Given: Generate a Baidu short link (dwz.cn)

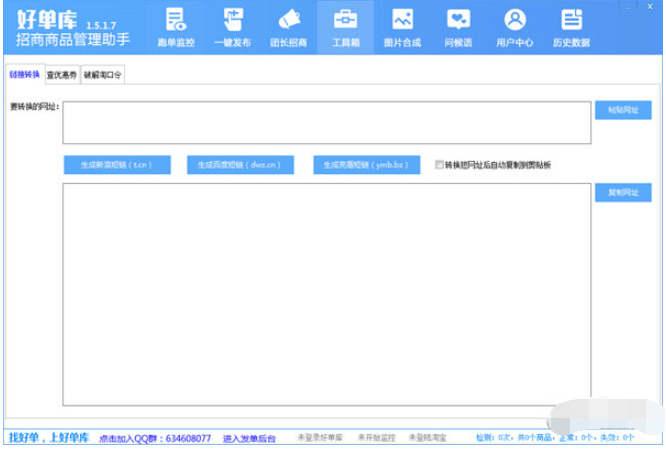Looking at the screenshot, I should coord(240,165).
